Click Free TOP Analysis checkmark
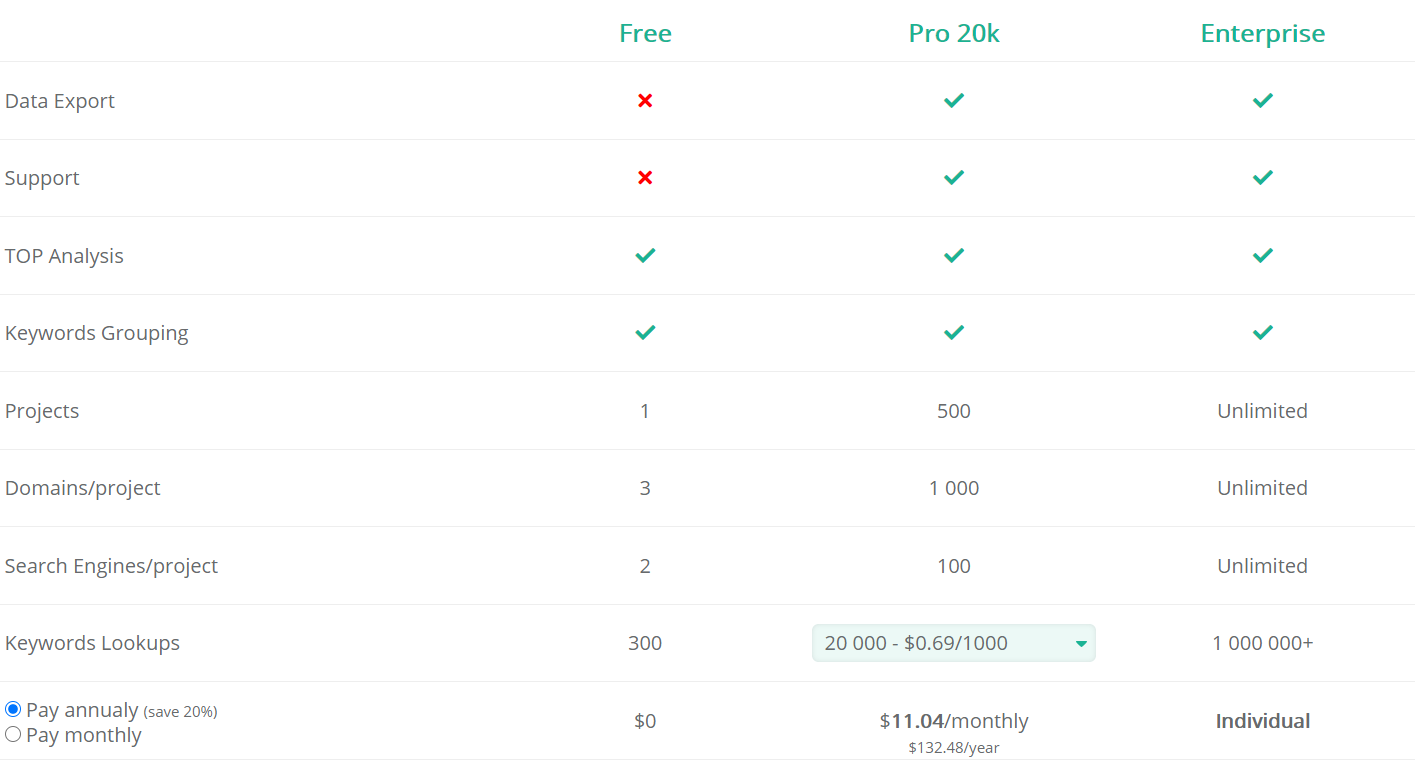This screenshot has width=1415, height=765. pyautogui.click(x=645, y=255)
